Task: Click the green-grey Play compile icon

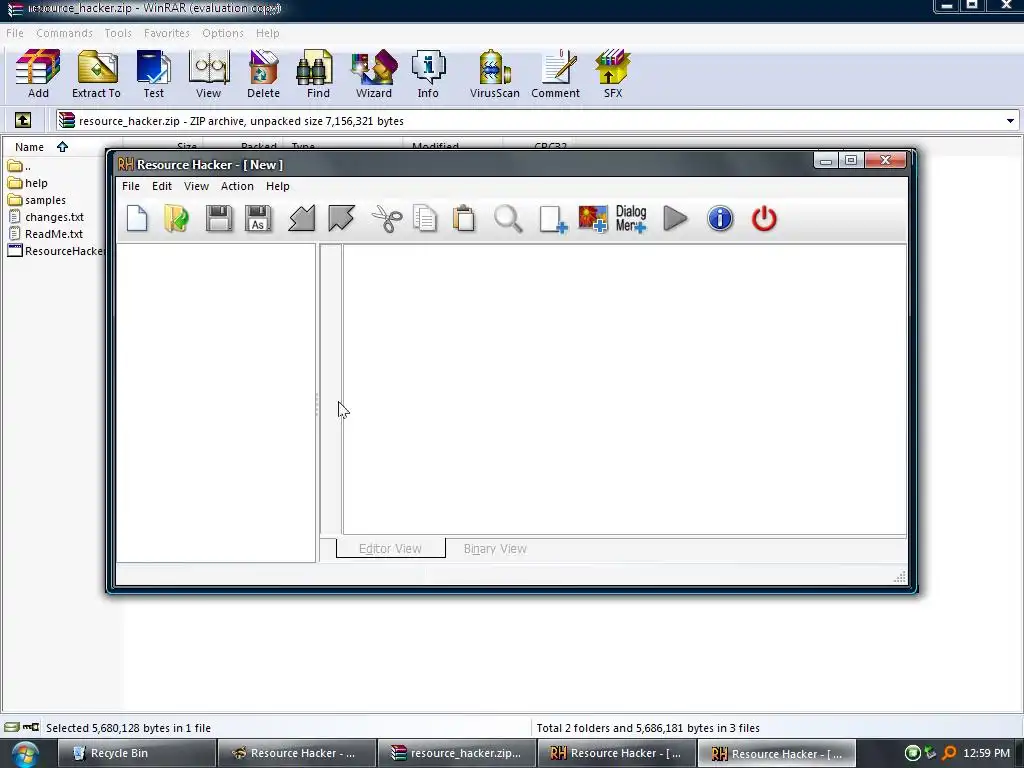Action: pyautogui.click(x=675, y=218)
